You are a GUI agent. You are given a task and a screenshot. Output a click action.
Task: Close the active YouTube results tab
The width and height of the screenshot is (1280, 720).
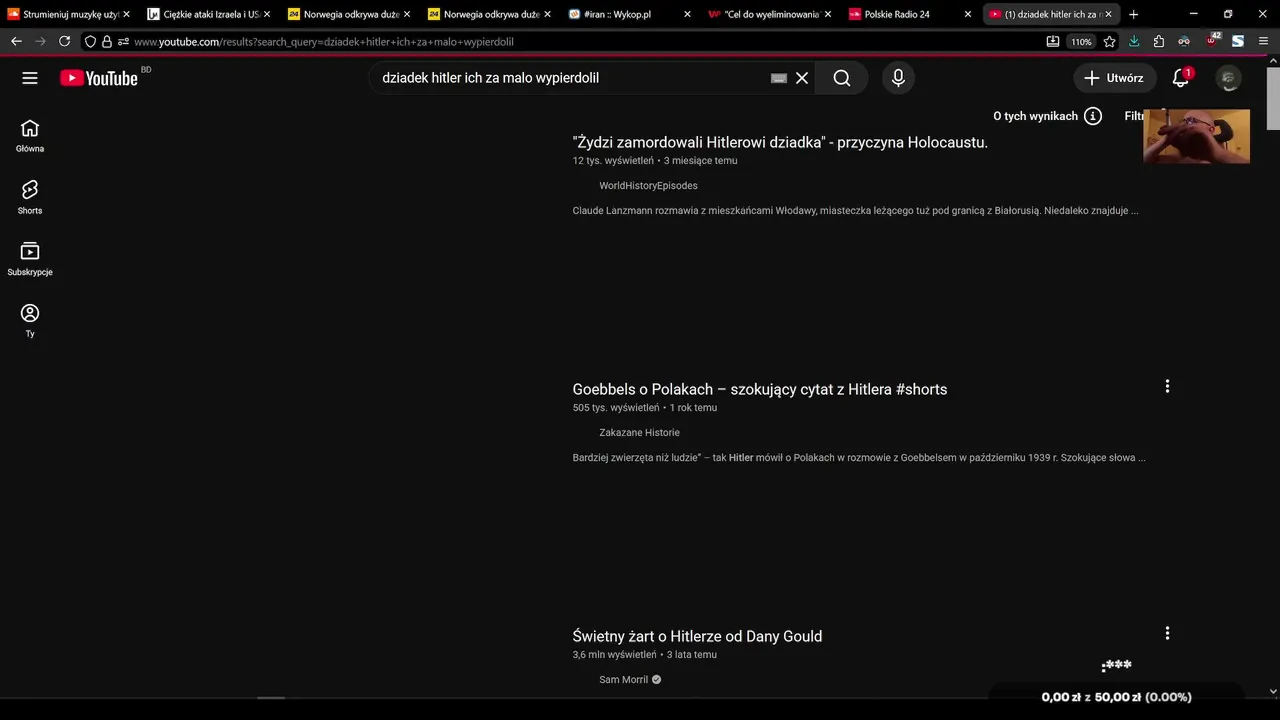[1108, 14]
